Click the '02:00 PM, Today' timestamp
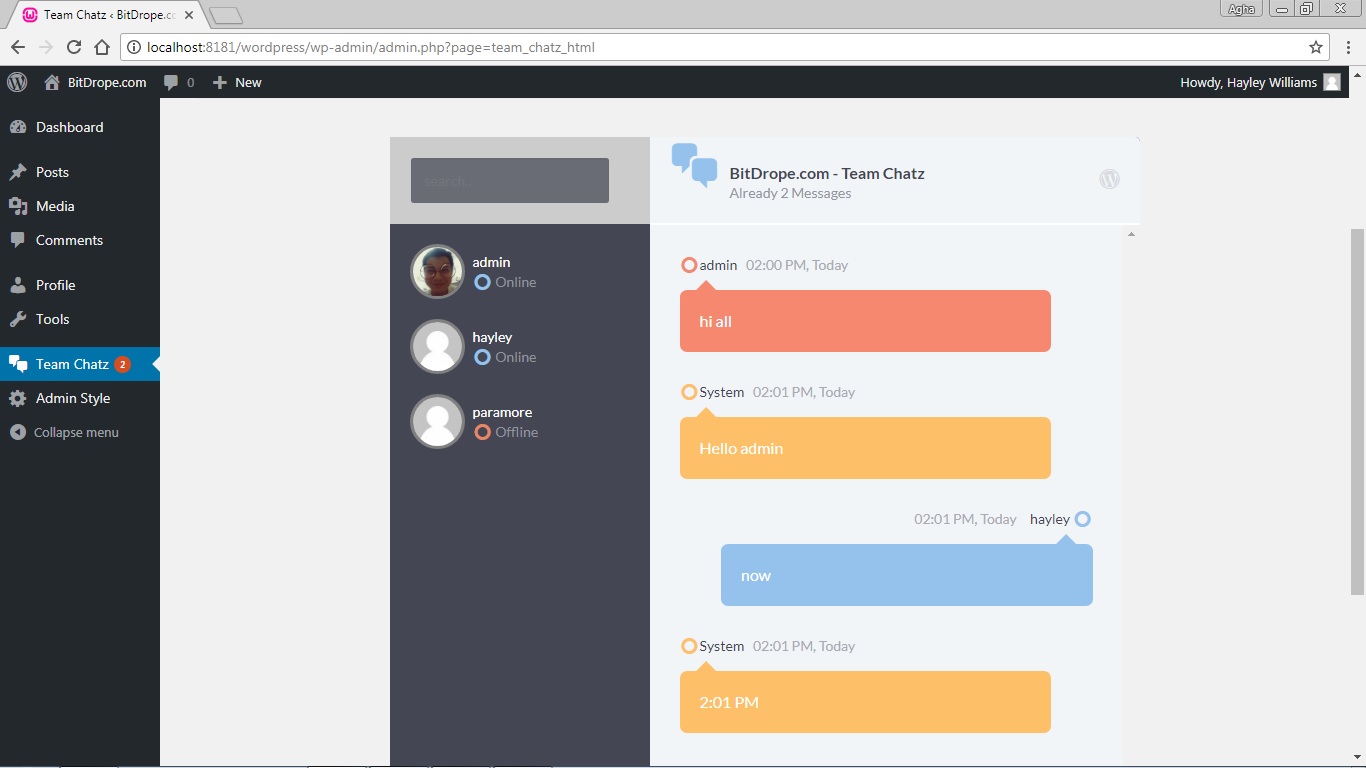Screen dimensions: 1366x768 click(797, 265)
